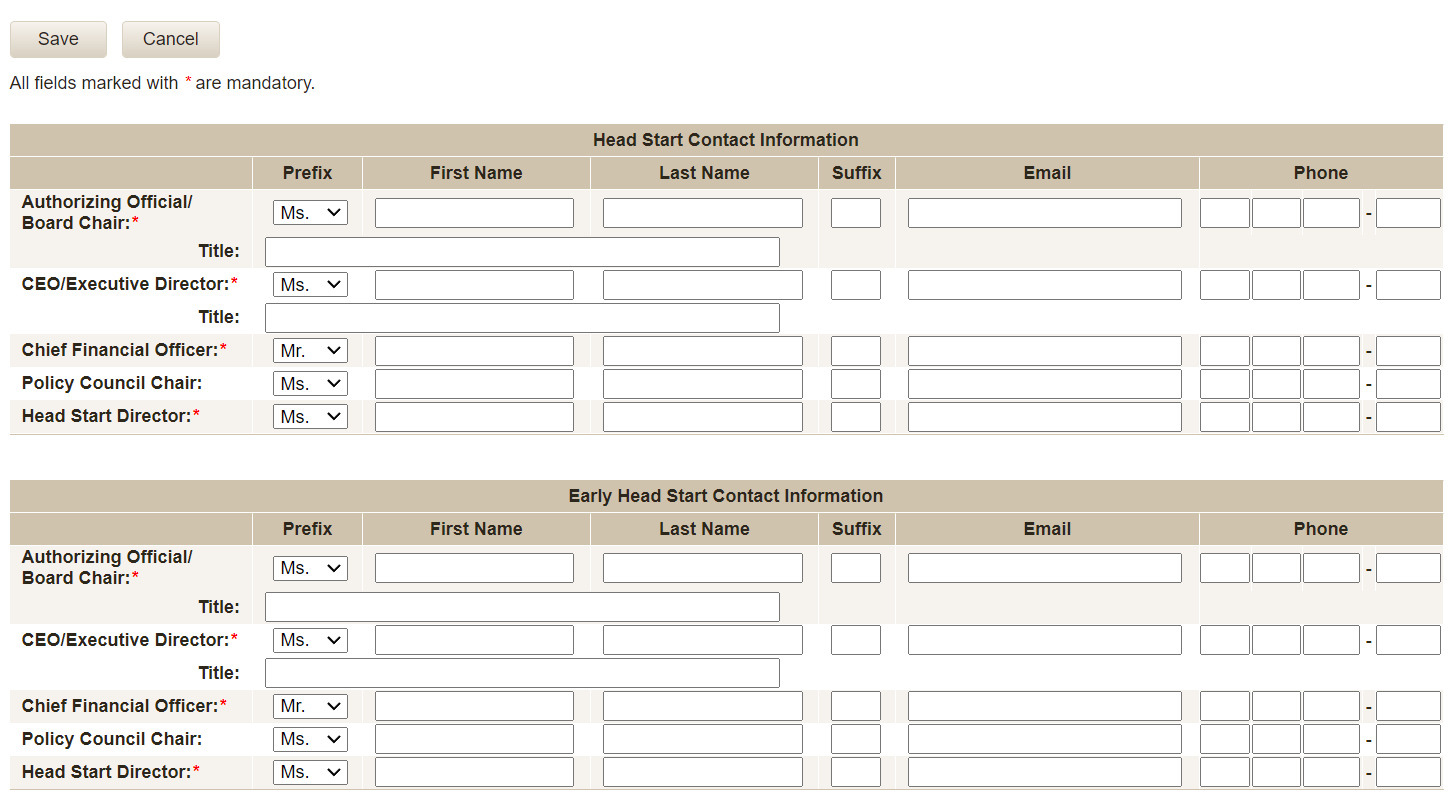
Task: Click First Name field for Head Start Authorizing Official
Action: 474,213
